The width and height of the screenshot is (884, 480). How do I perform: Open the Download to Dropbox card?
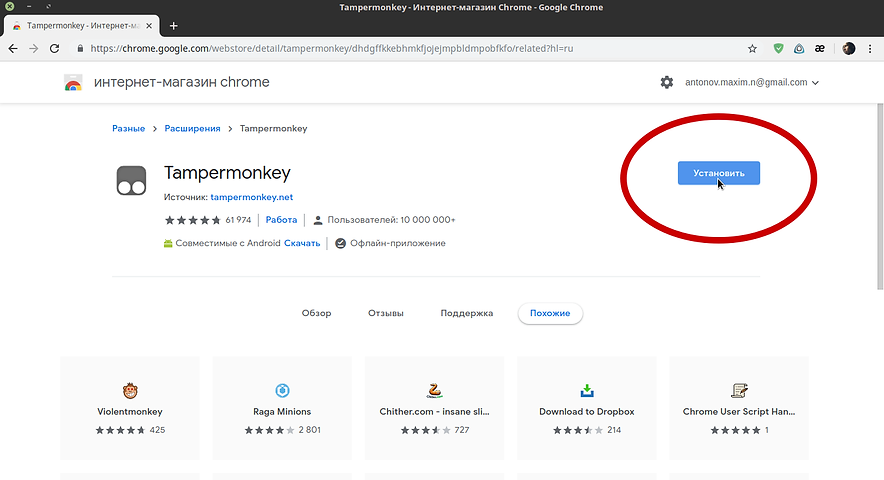point(586,408)
